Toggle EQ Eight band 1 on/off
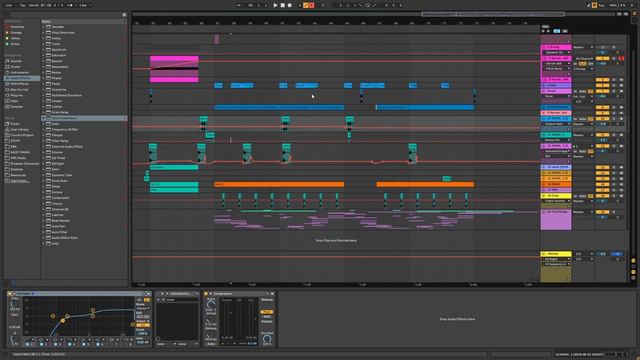 pyautogui.click(x=27, y=344)
